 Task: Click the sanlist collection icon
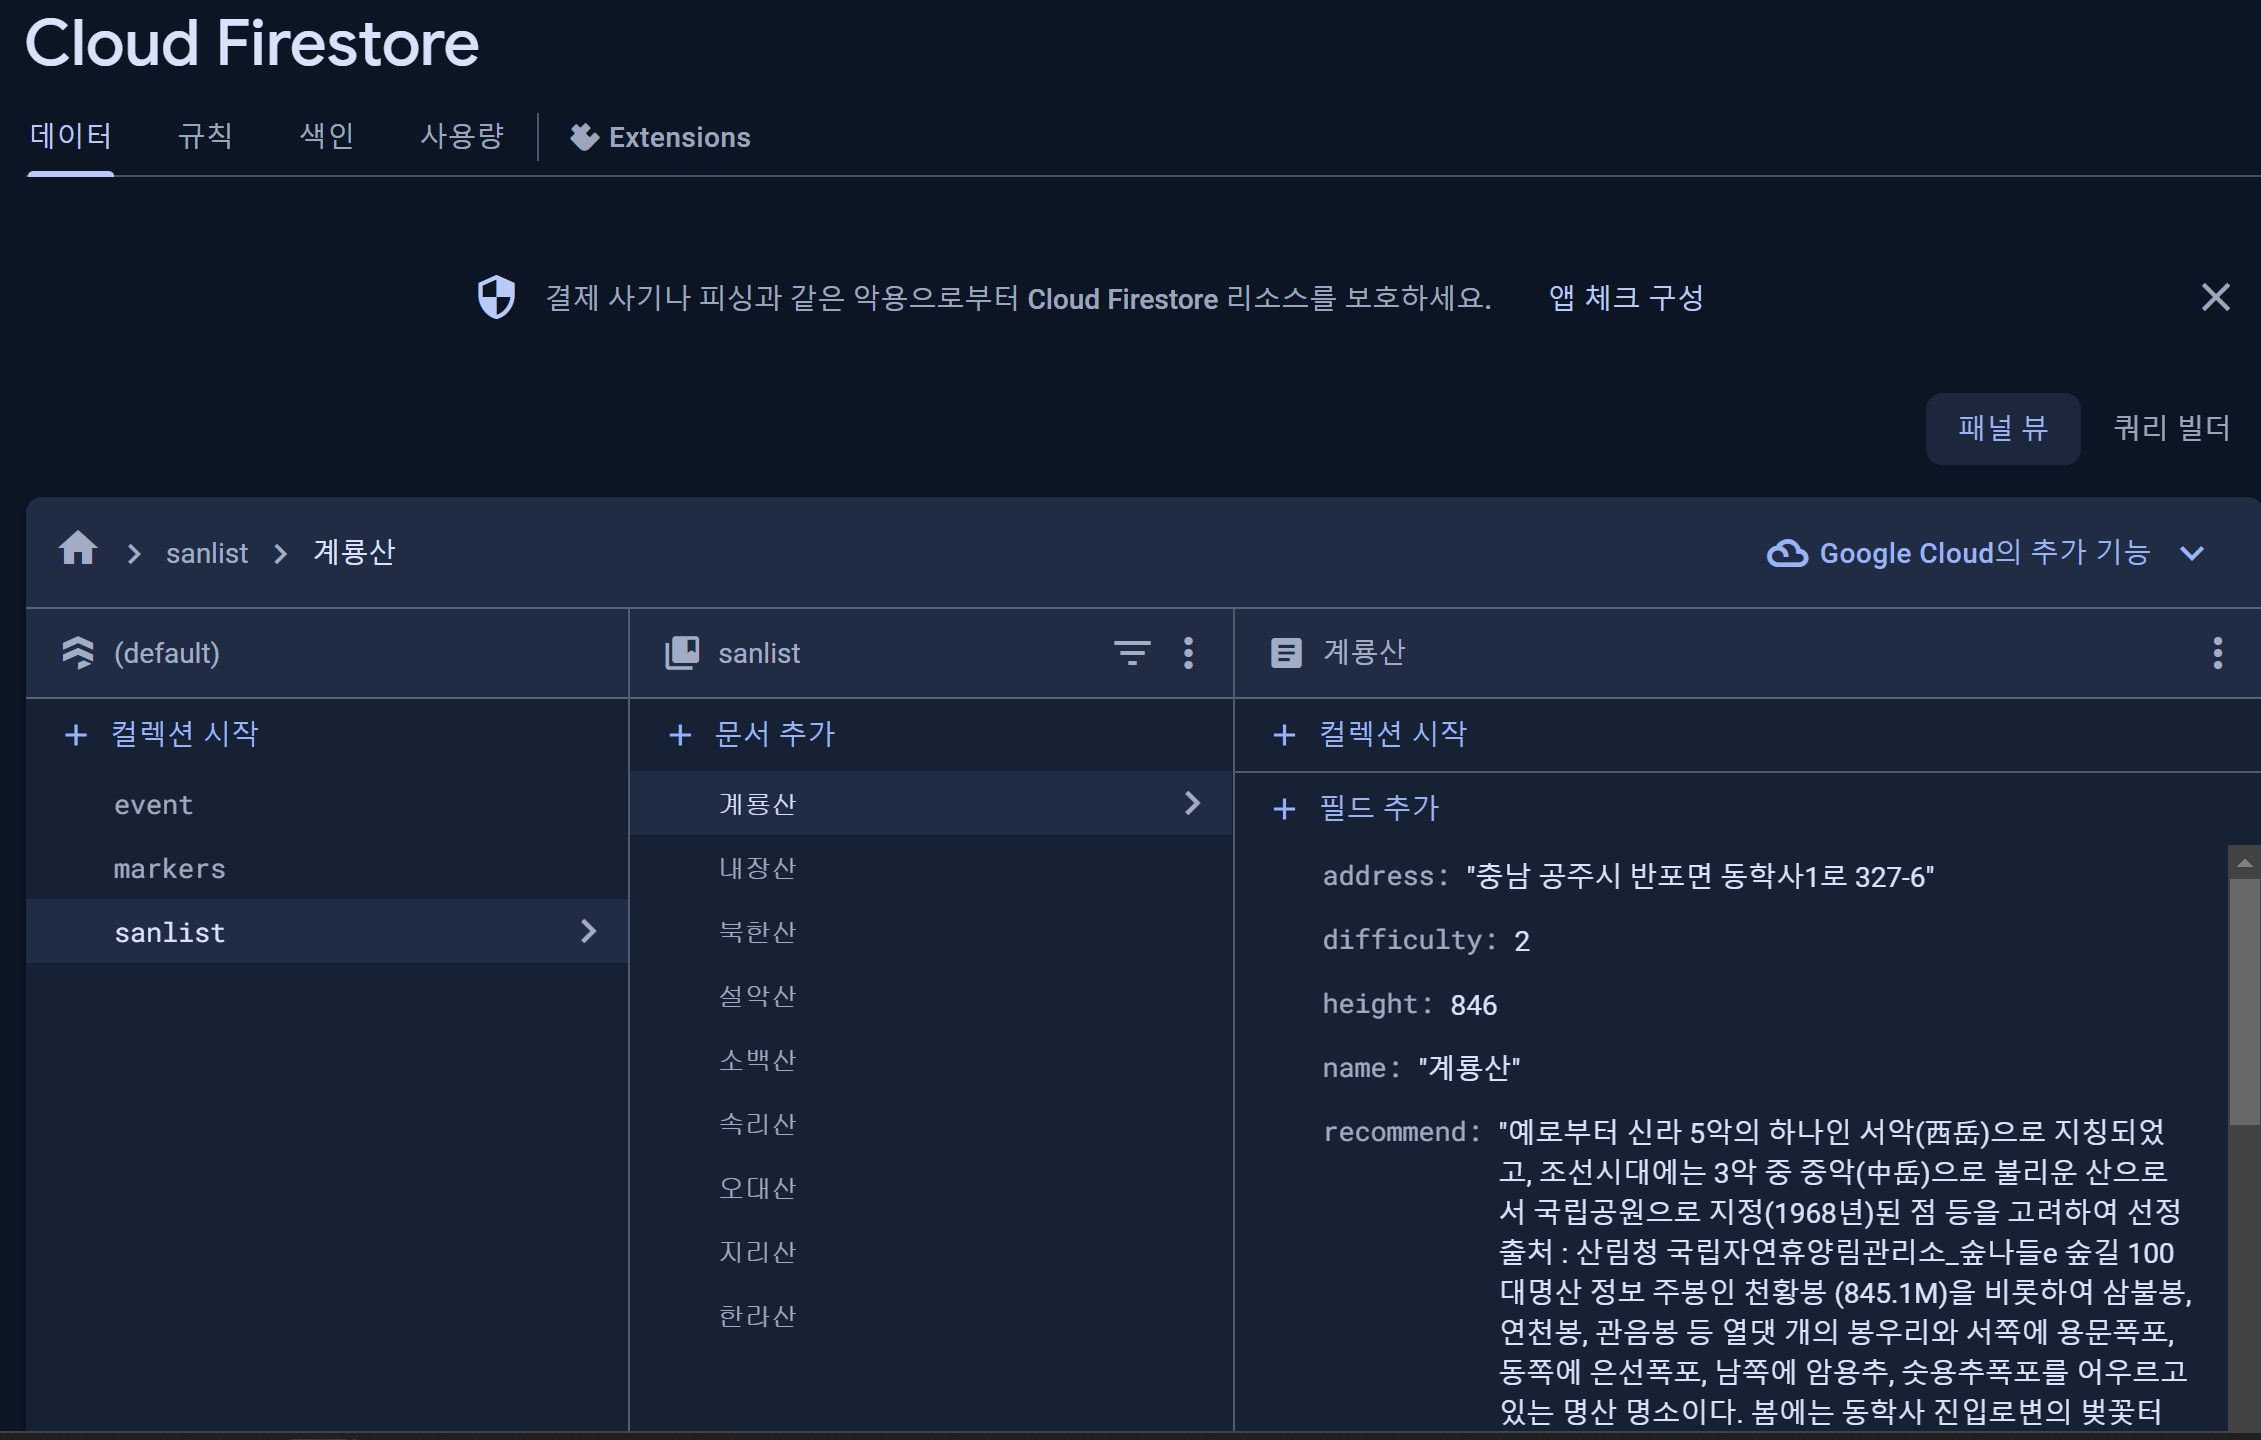682,653
